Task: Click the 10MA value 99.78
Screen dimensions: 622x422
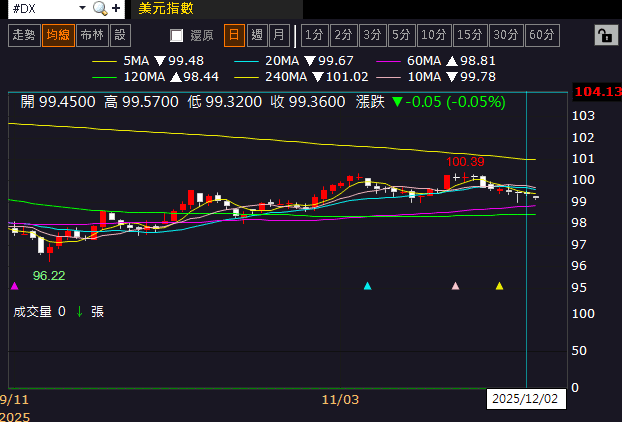Action: (478, 77)
